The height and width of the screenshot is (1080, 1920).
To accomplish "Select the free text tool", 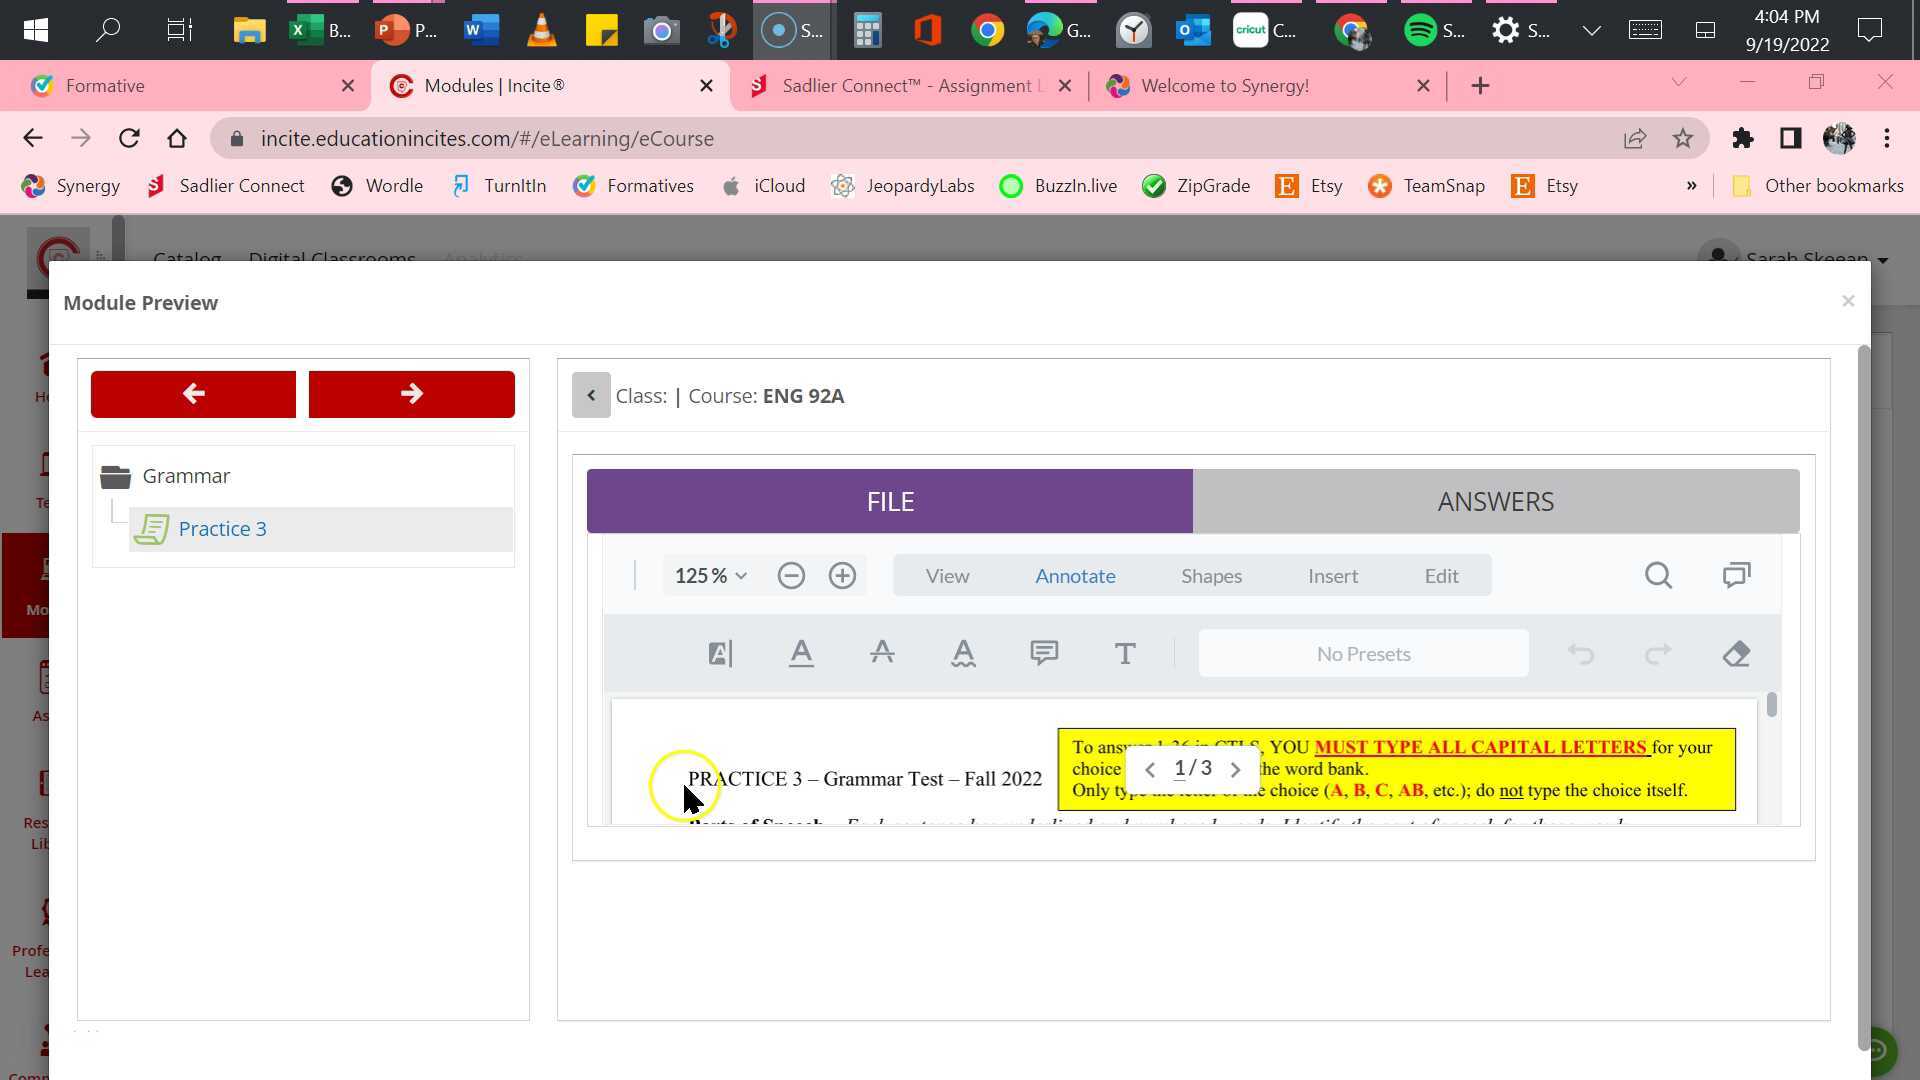I will coord(1125,654).
